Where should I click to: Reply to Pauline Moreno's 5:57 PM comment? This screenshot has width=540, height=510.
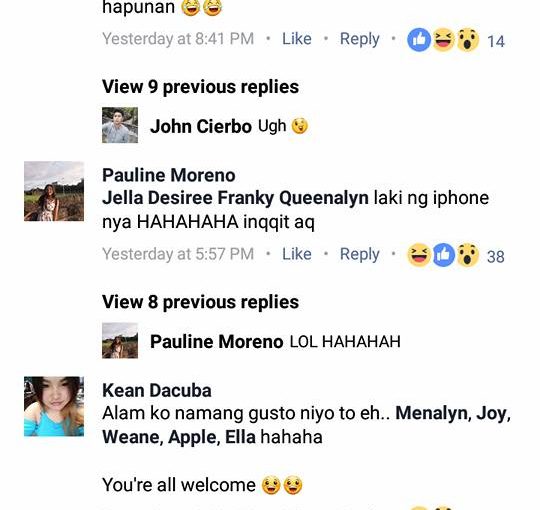click(x=360, y=255)
